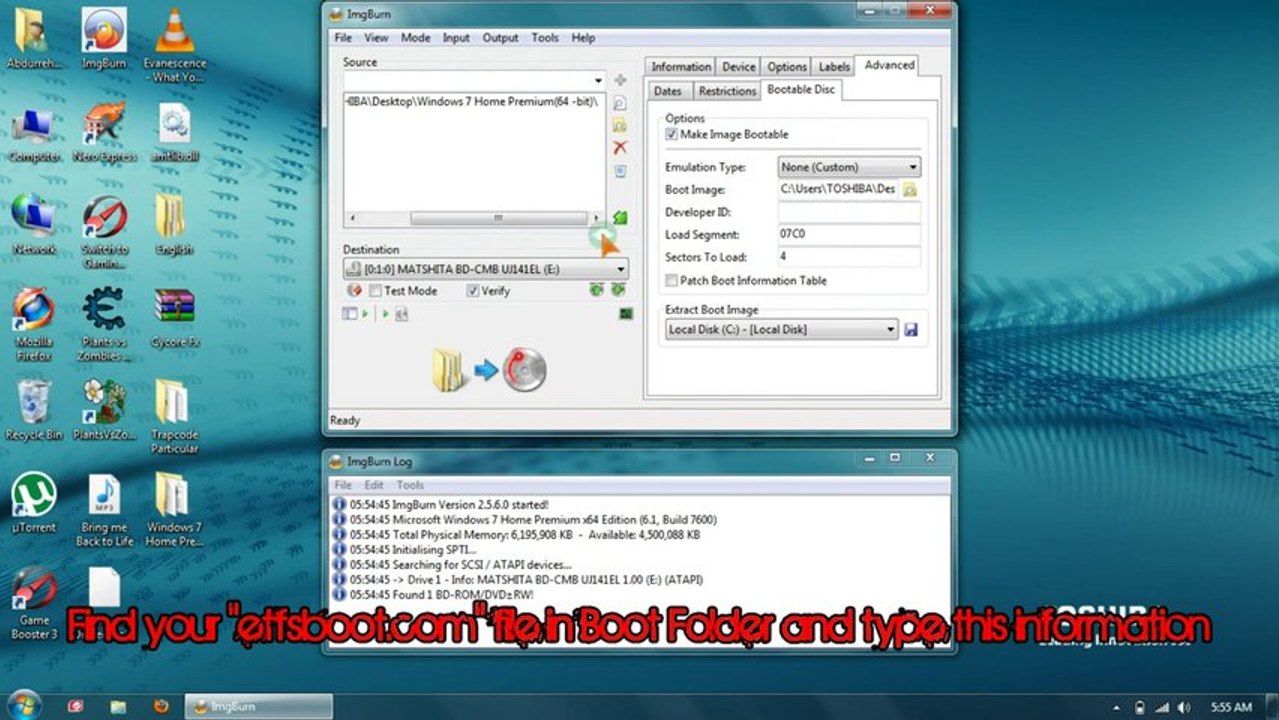Open the Game Booster 3 desktop shortcut
Image resolution: width=1279 pixels, height=720 pixels.
tap(34, 603)
